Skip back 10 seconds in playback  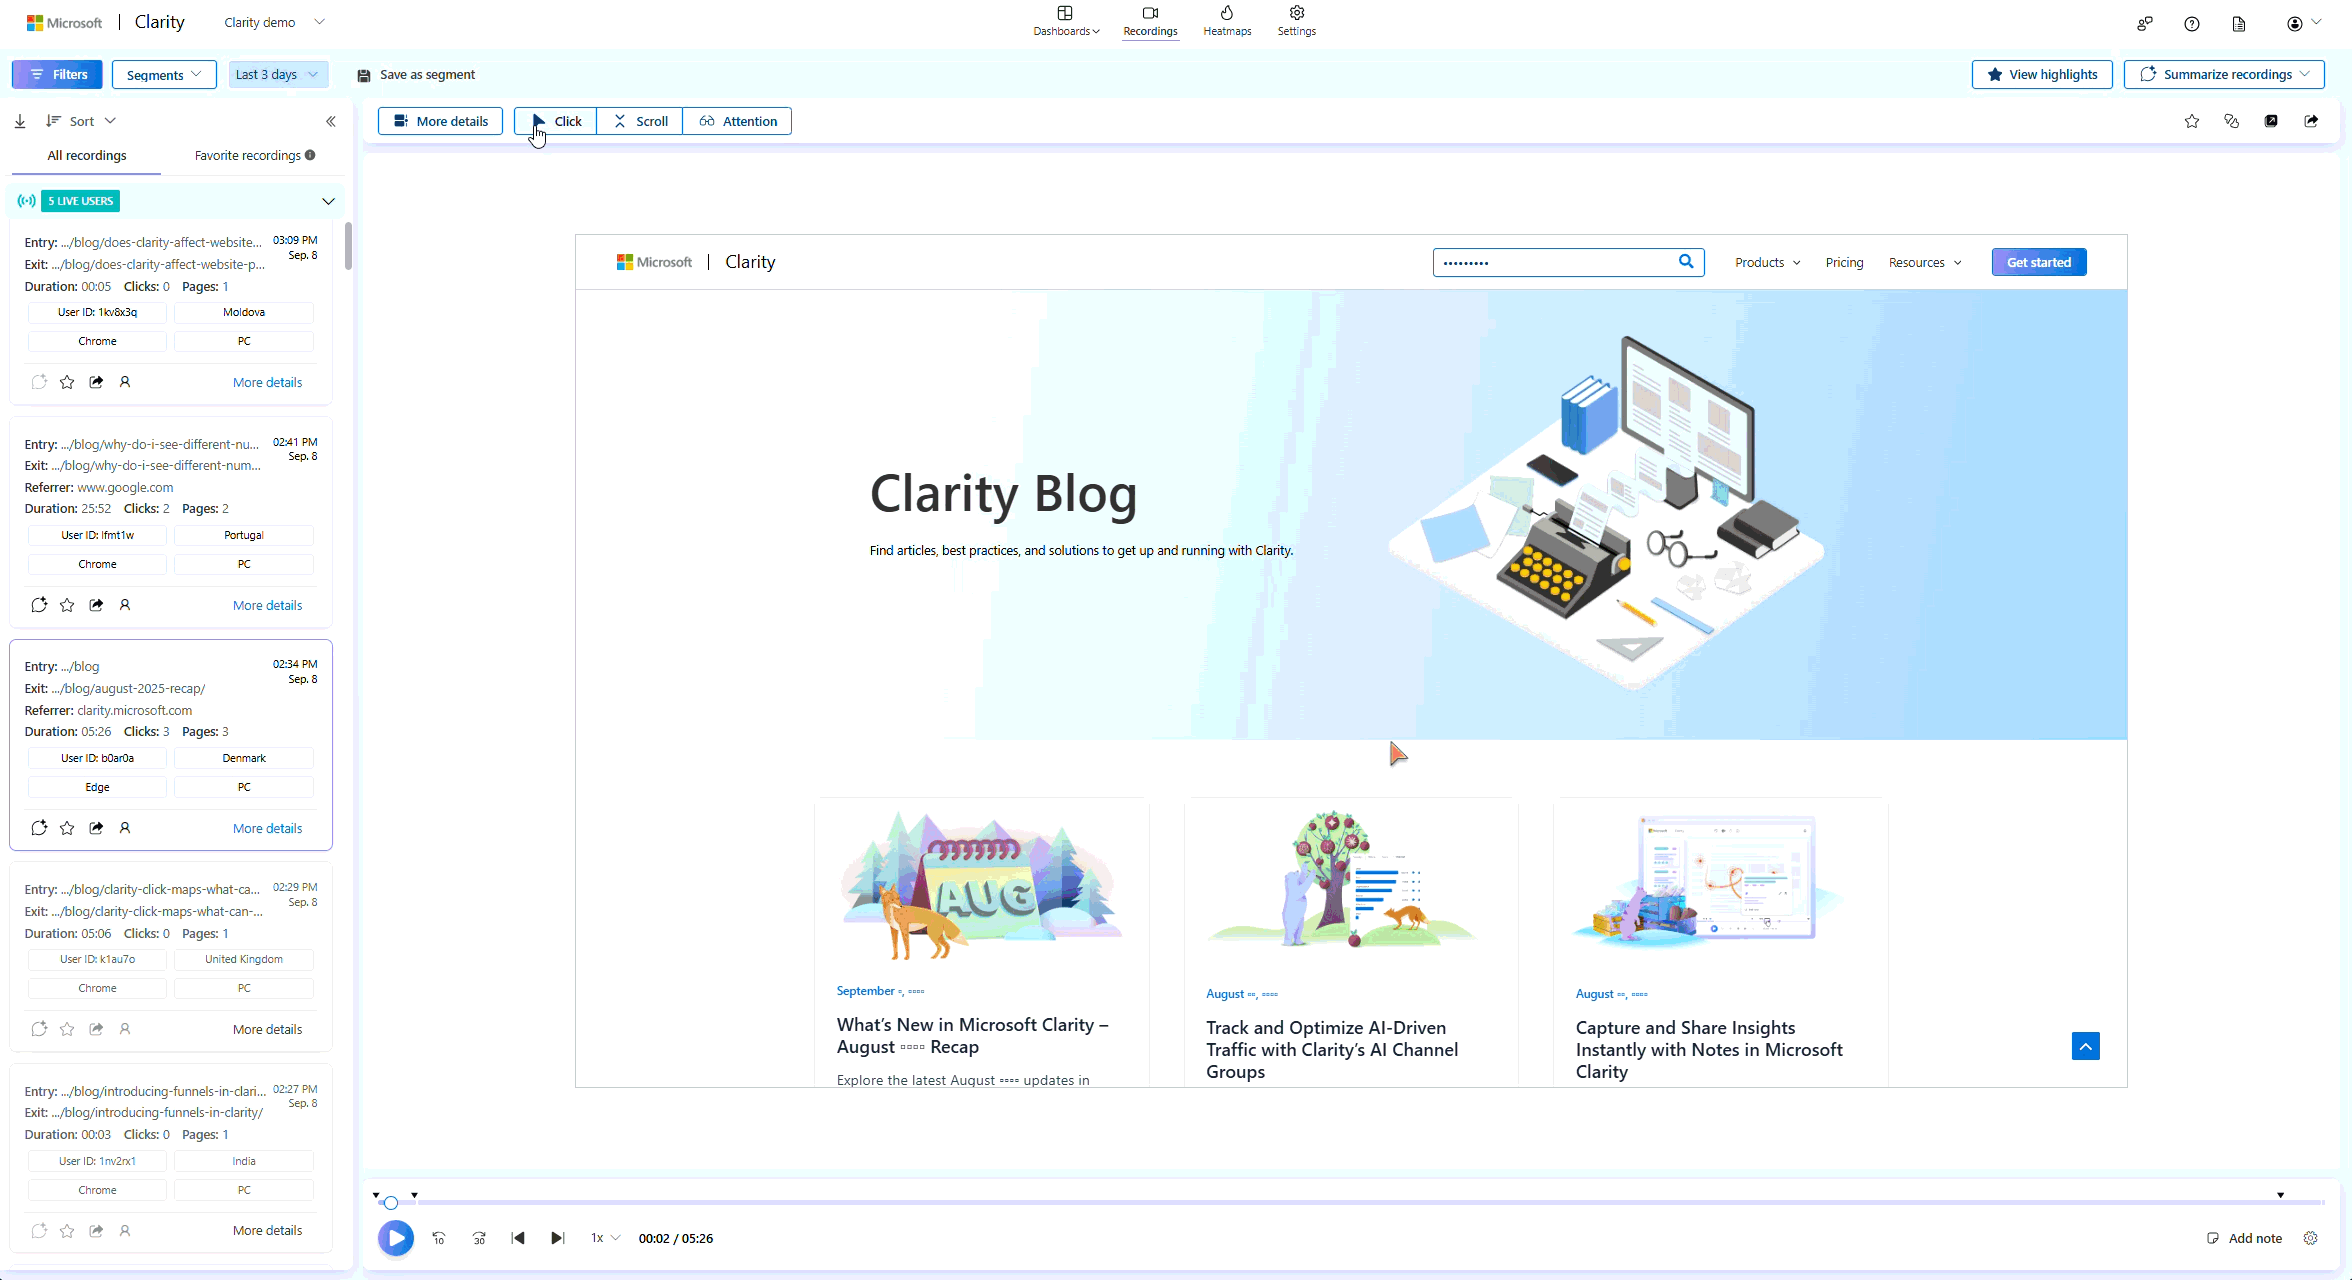(x=439, y=1238)
